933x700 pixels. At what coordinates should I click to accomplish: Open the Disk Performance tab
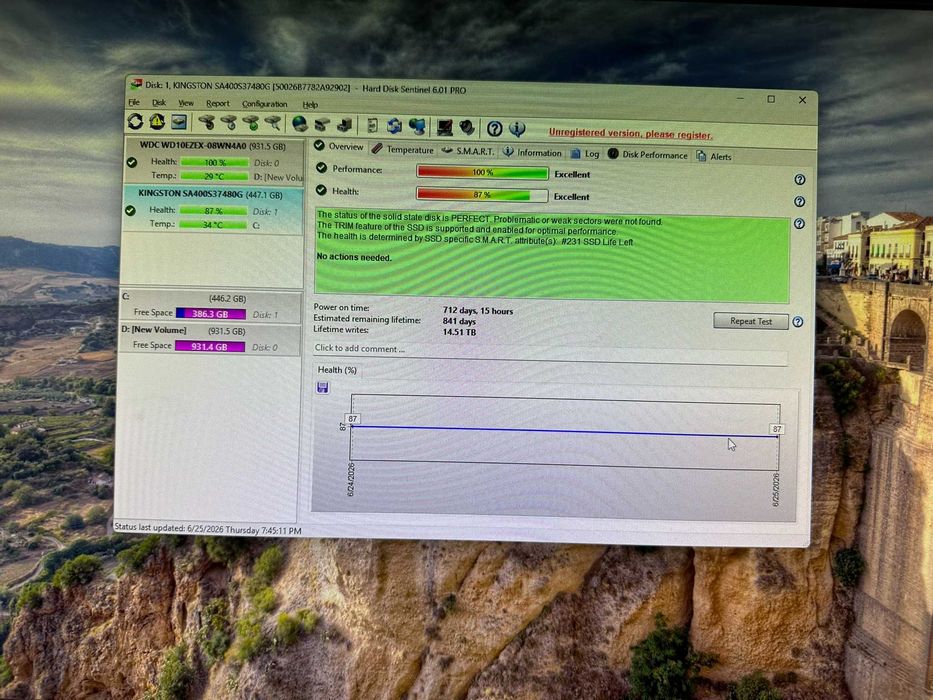[647, 154]
